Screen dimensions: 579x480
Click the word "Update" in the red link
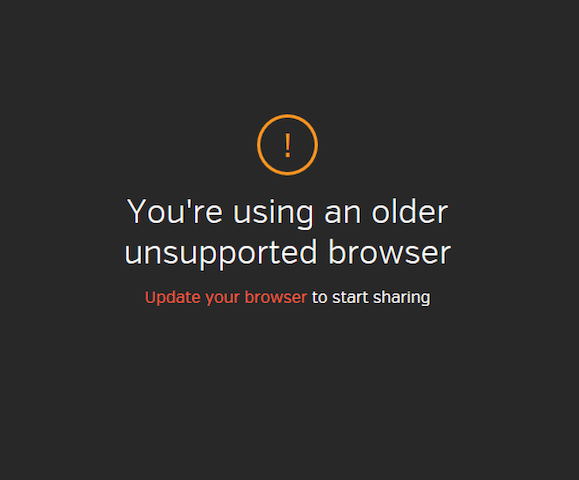tap(173, 298)
